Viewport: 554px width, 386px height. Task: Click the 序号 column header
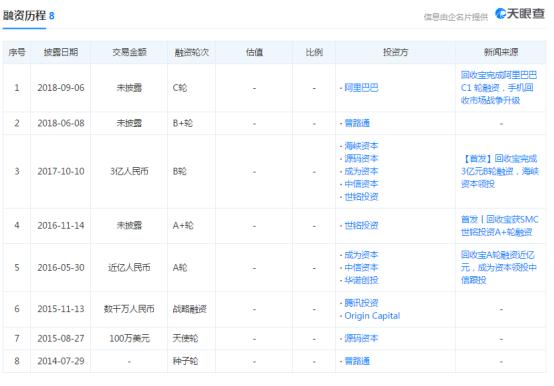coord(17,52)
